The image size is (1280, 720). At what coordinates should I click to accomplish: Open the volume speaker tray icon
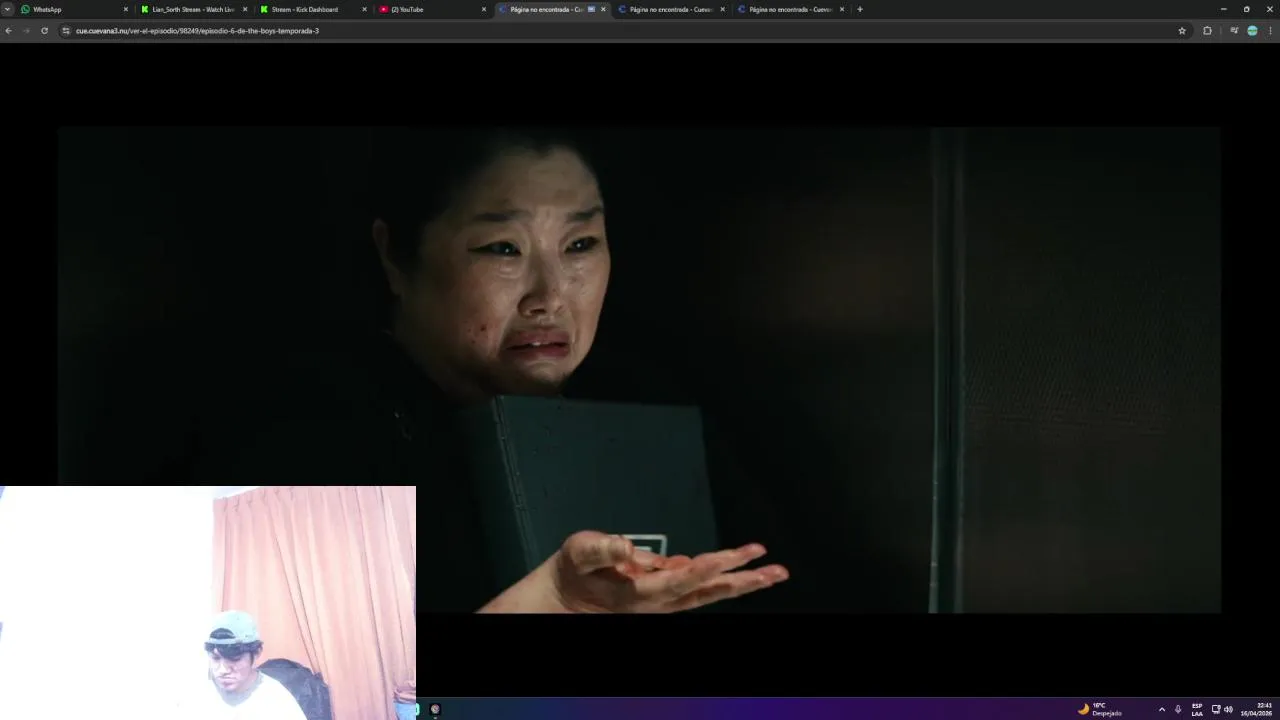click(1228, 709)
